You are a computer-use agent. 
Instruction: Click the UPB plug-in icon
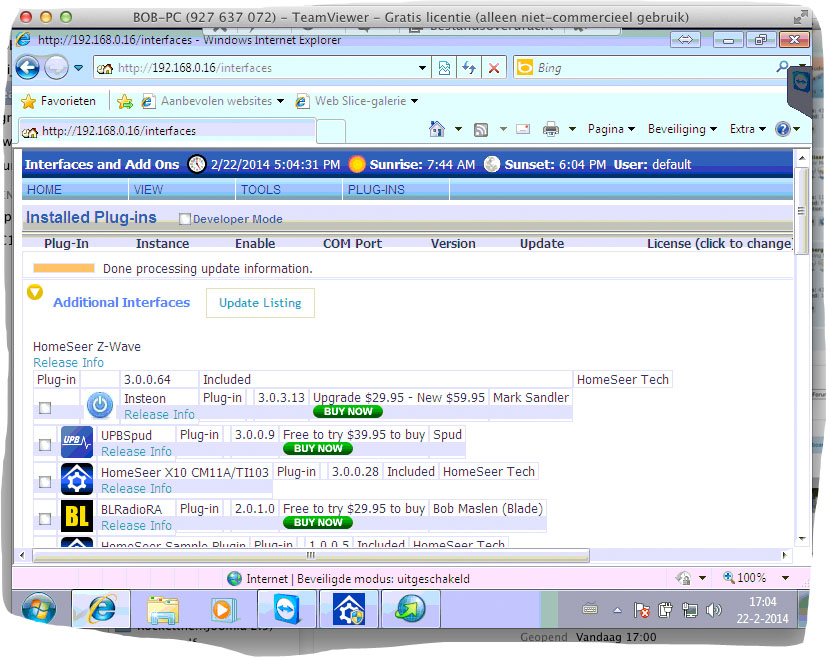coord(77,442)
